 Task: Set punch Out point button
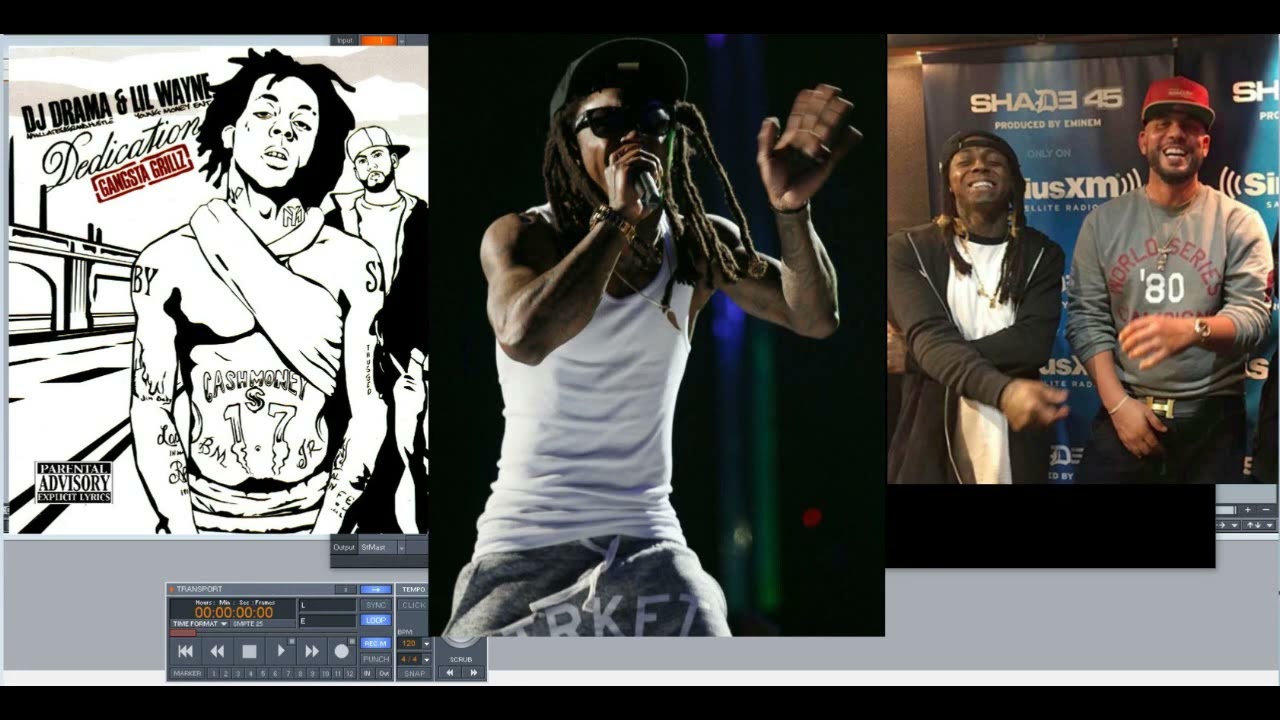click(x=384, y=674)
